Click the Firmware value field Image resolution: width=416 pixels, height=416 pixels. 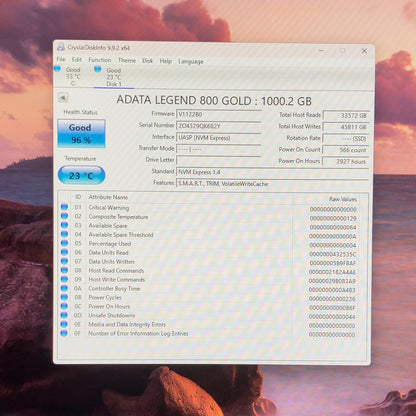point(219,114)
